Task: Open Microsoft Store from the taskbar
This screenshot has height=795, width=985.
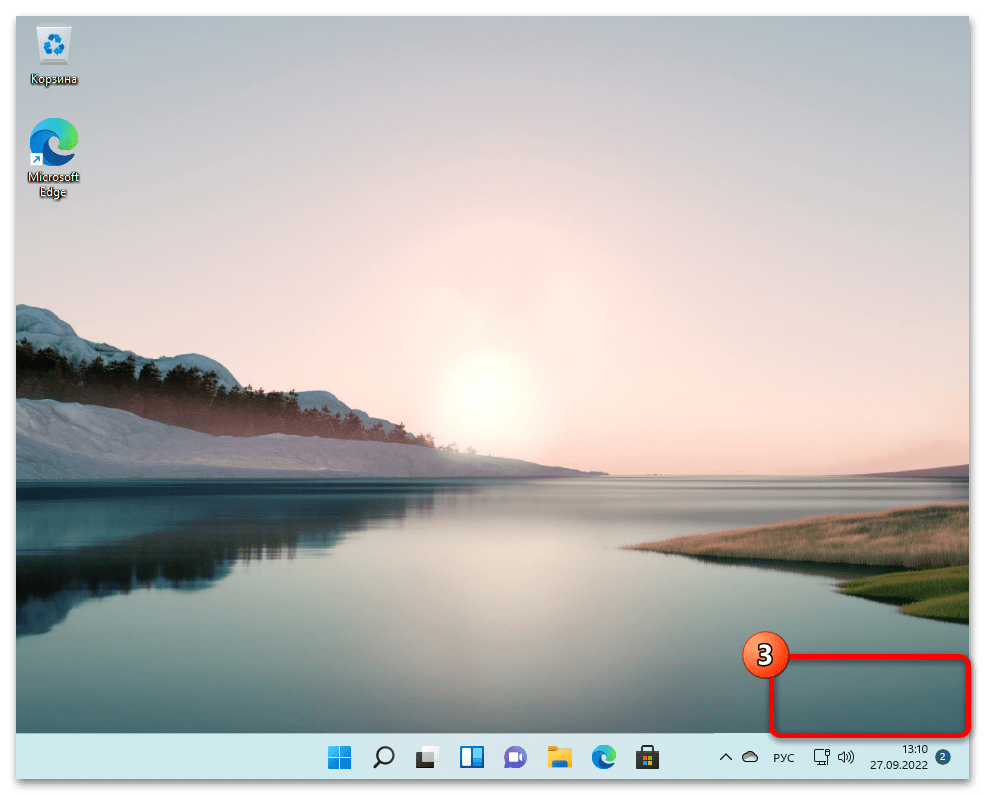Action: [x=647, y=757]
